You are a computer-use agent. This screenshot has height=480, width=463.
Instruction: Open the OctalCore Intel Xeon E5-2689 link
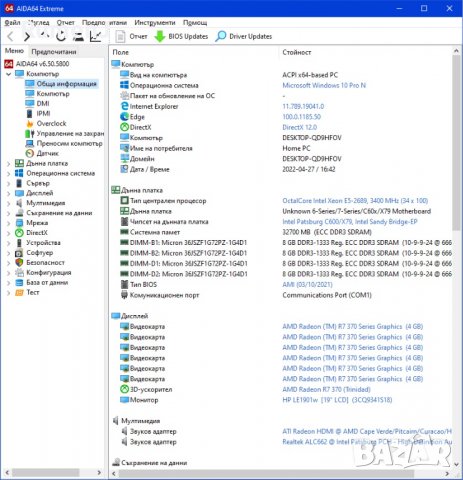tap(355, 201)
